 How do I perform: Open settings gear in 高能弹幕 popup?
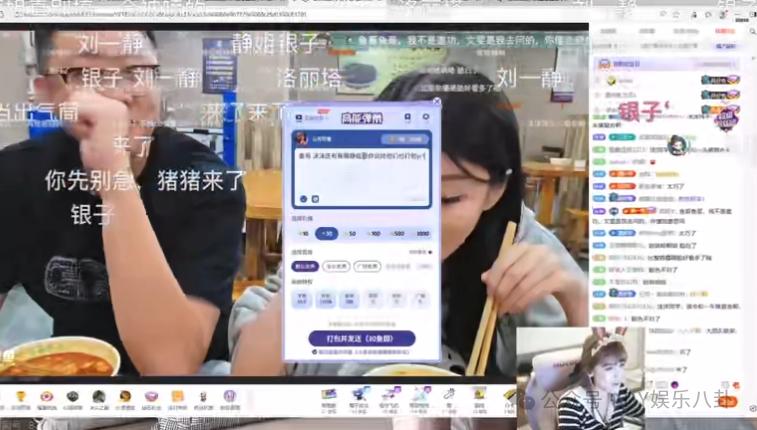pyautogui.click(x=425, y=117)
